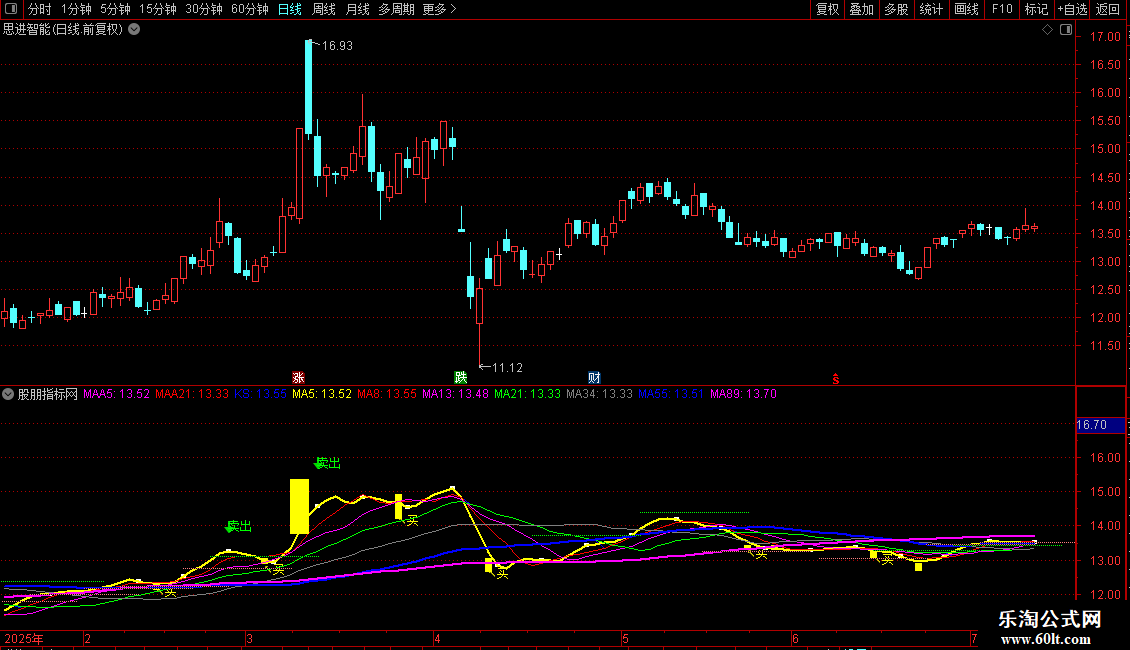This screenshot has width=1130, height=650.
Task: Switch to 分时 intraday view
Action: click(x=40, y=9)
